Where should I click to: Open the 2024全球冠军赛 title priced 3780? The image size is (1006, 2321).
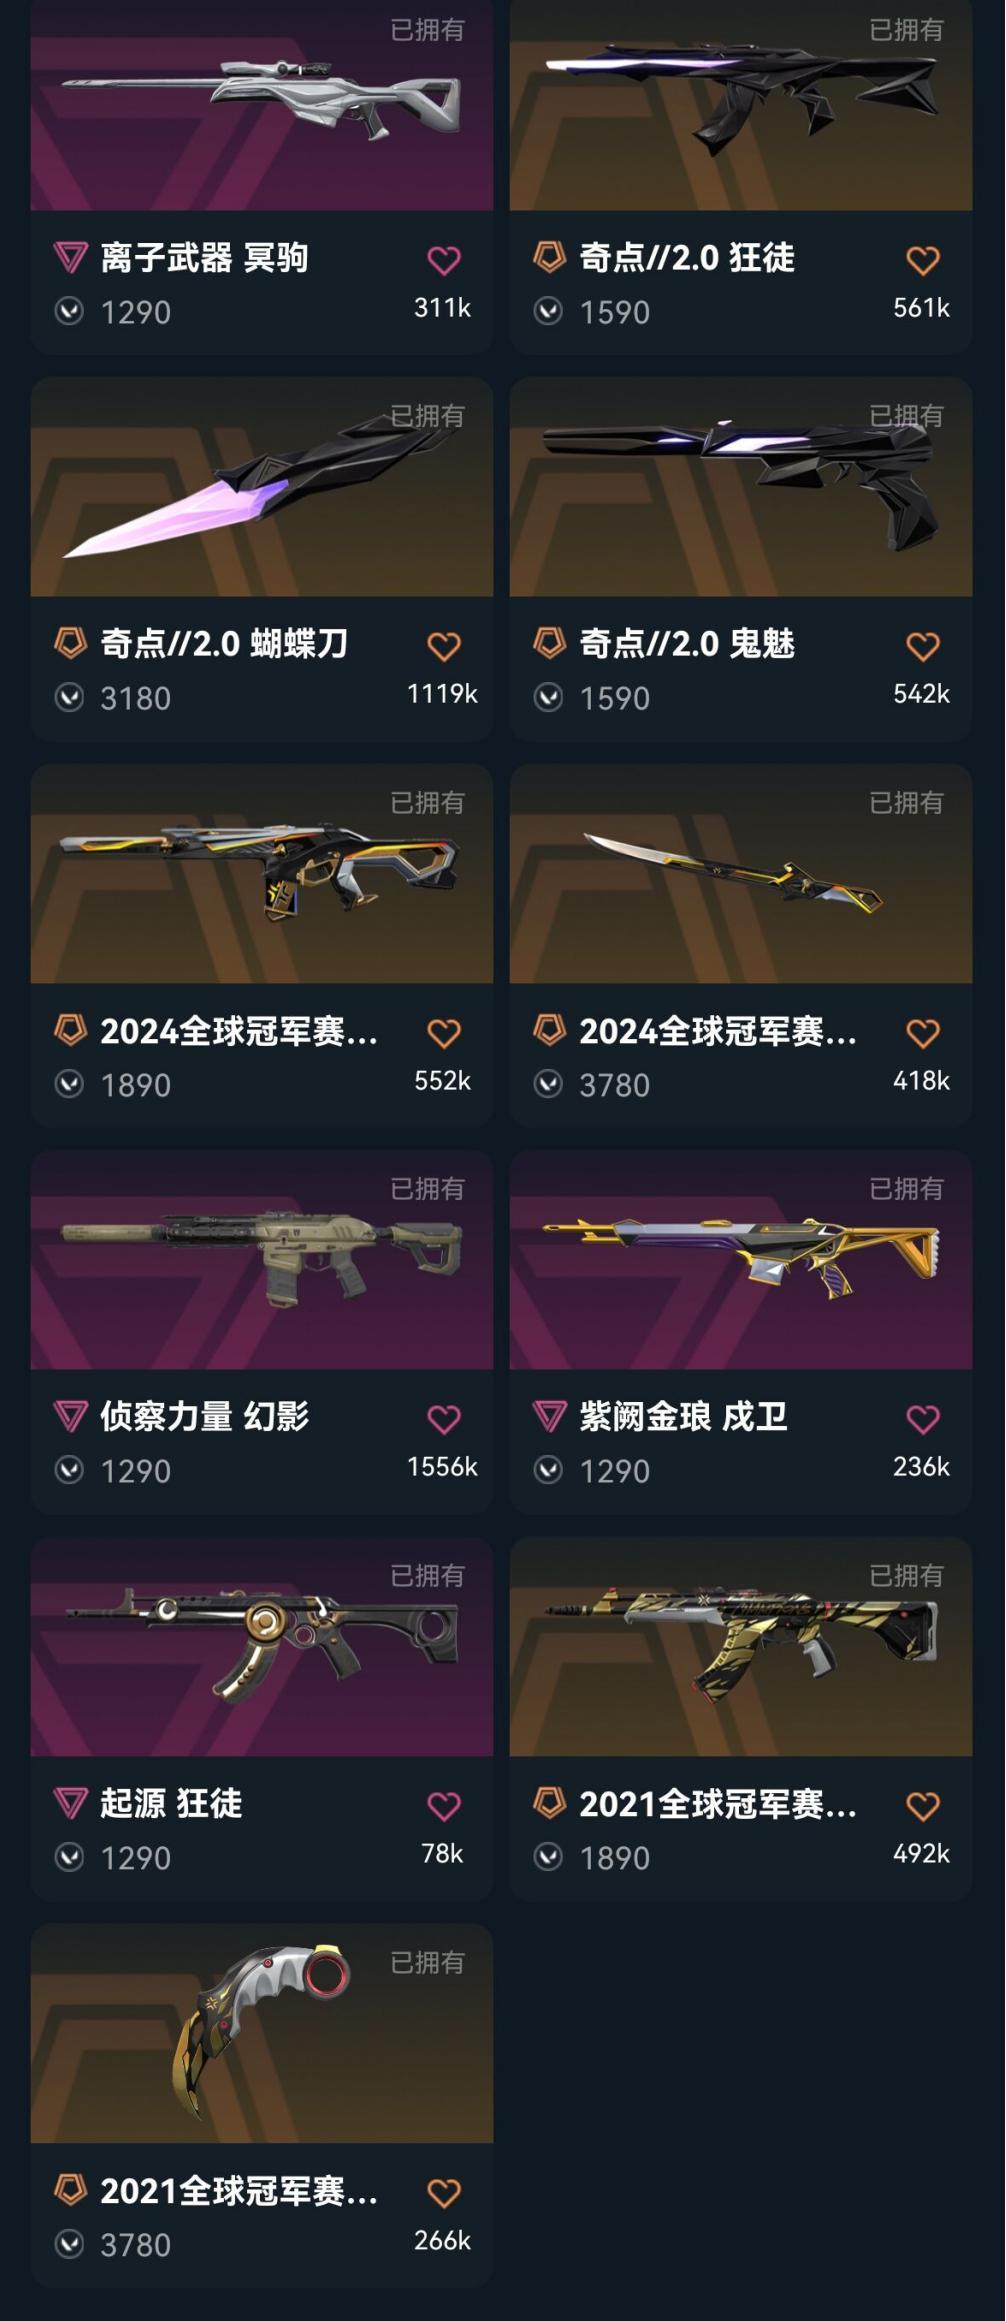click(718, 1031)
